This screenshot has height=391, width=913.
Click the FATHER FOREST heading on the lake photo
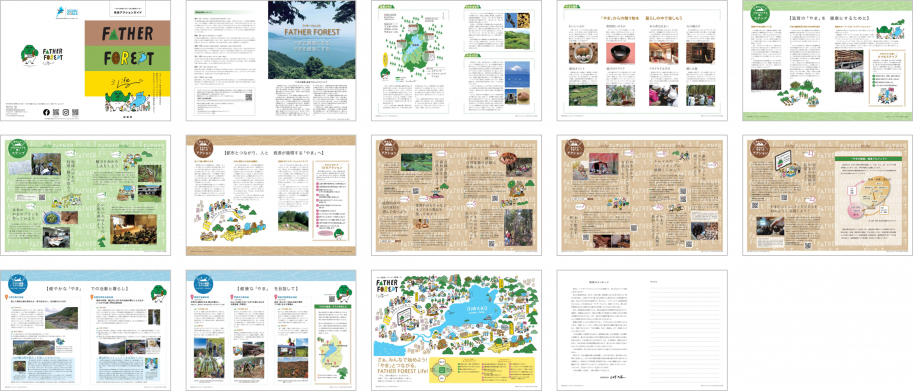coord(312,33)
